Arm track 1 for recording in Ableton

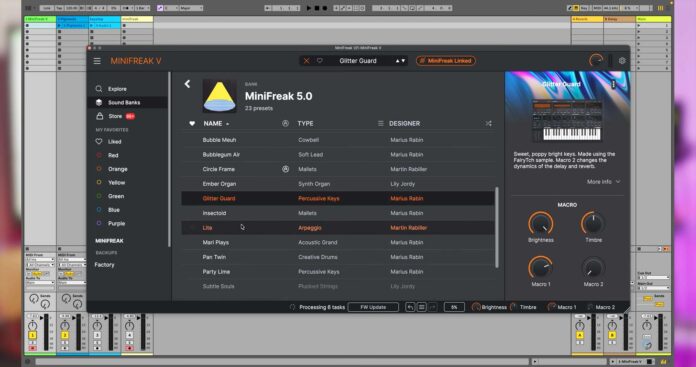point(32,348)
